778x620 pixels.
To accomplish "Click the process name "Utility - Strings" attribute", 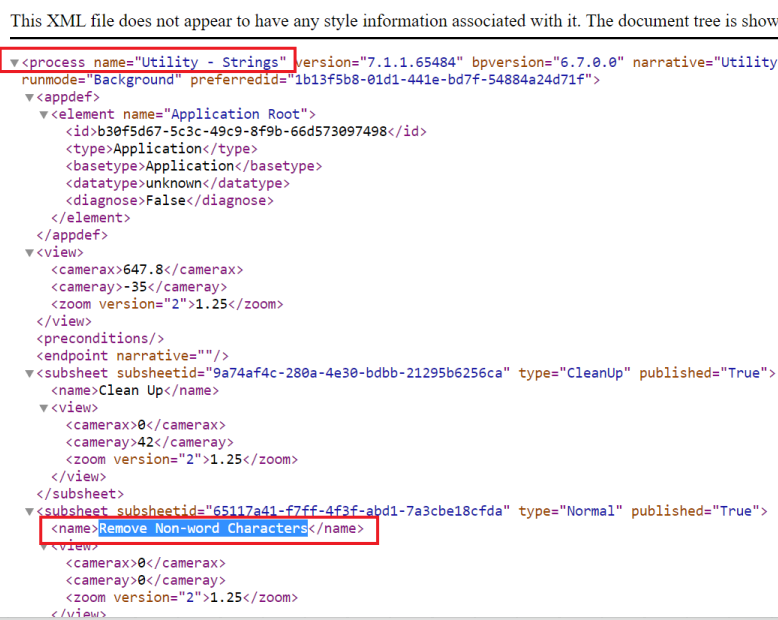I will tap(190, 62).
